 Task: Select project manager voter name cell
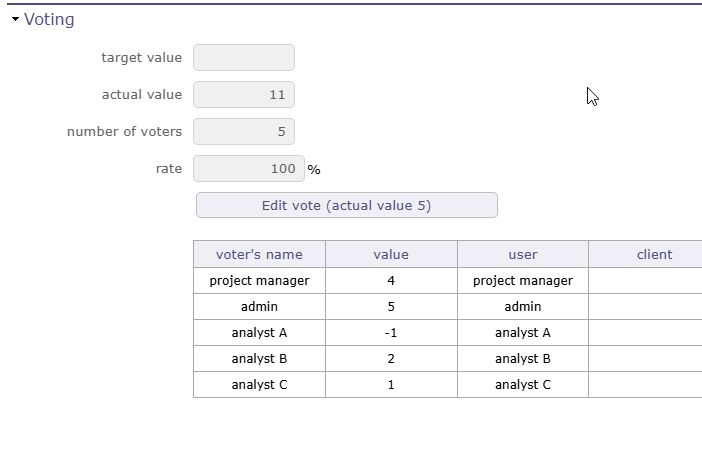click(x=259, y=281)
